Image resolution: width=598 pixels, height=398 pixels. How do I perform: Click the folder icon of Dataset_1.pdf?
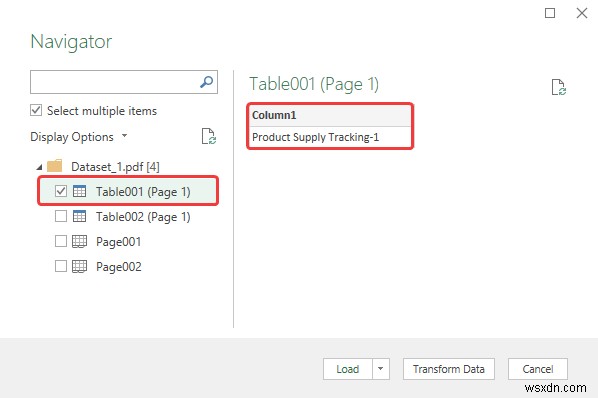click(55, 166)
